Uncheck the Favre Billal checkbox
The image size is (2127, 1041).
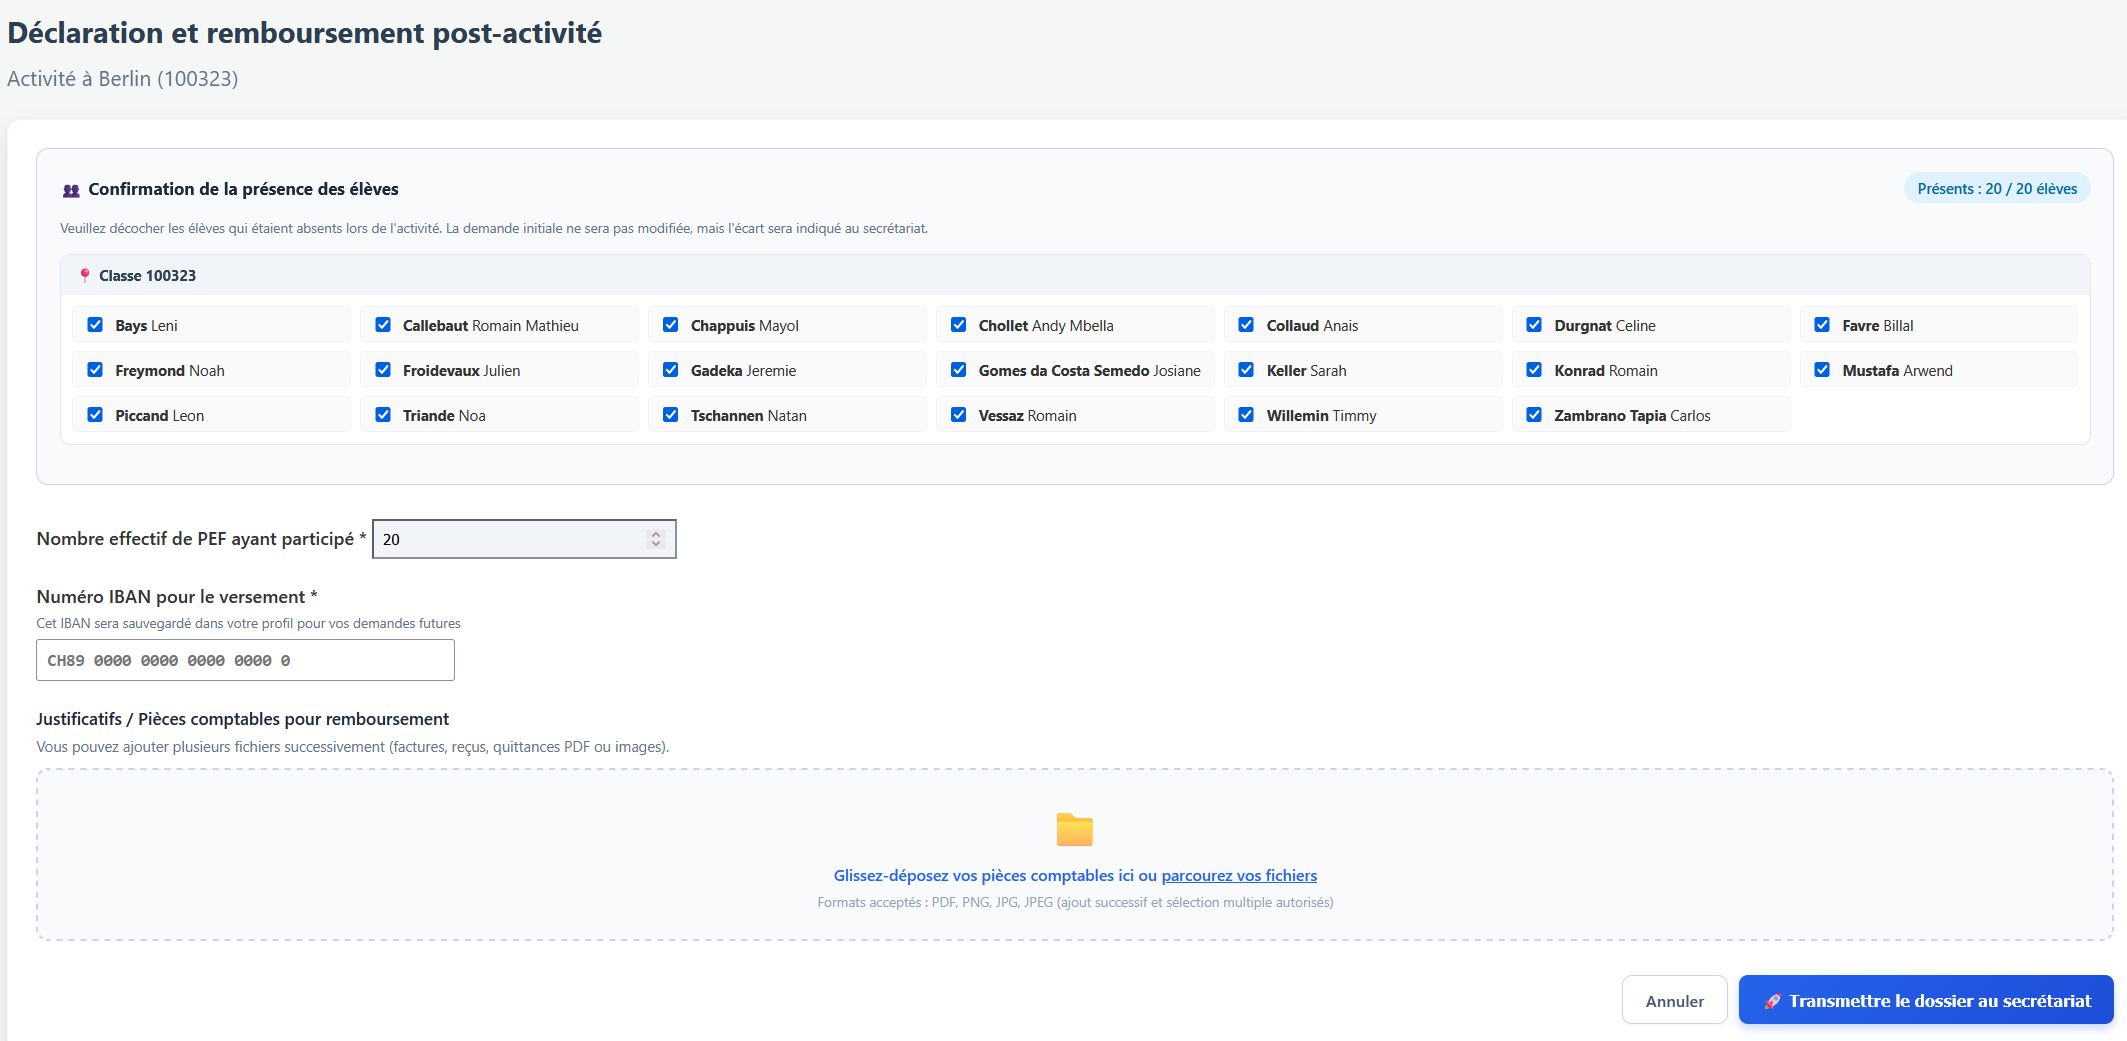click(1822, 325)
